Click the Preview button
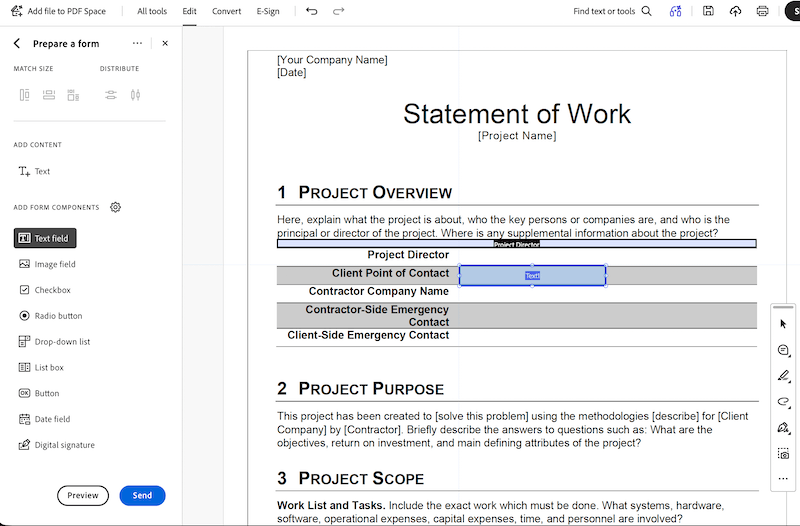 pos(83,495)
